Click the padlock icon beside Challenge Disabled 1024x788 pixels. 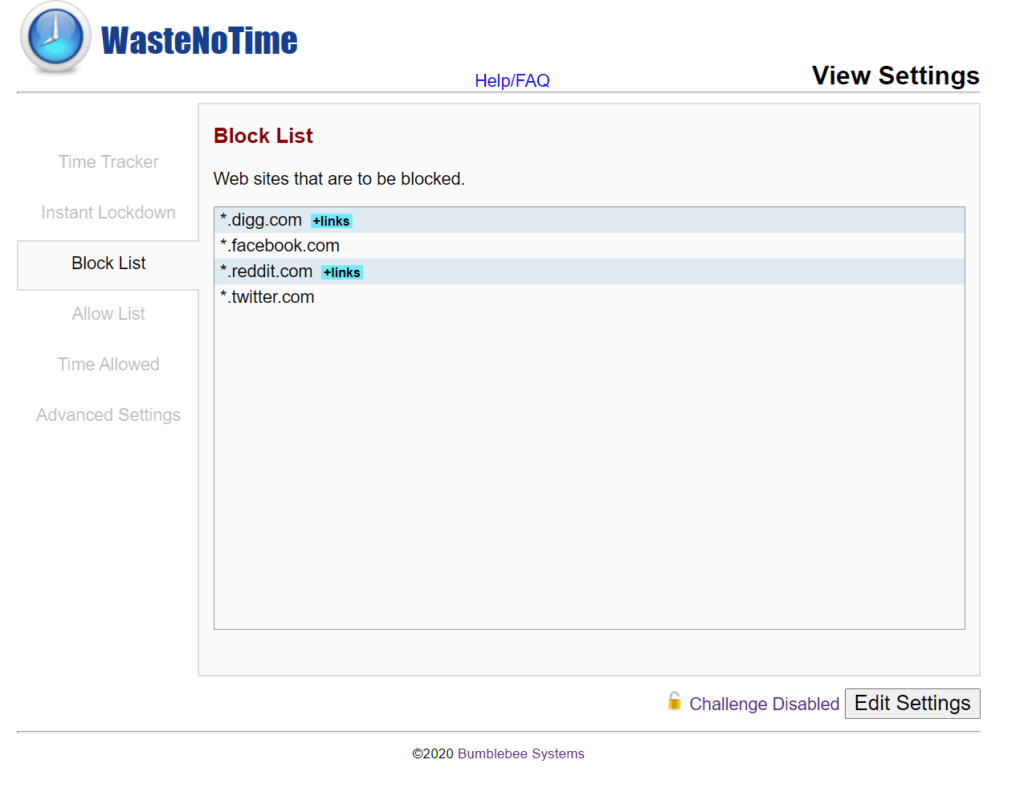(675, 702)
